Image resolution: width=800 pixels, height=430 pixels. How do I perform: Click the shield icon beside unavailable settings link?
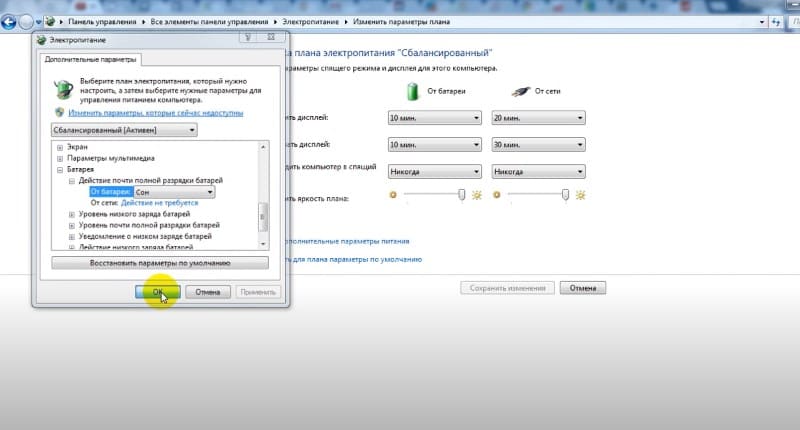[60, 114]
